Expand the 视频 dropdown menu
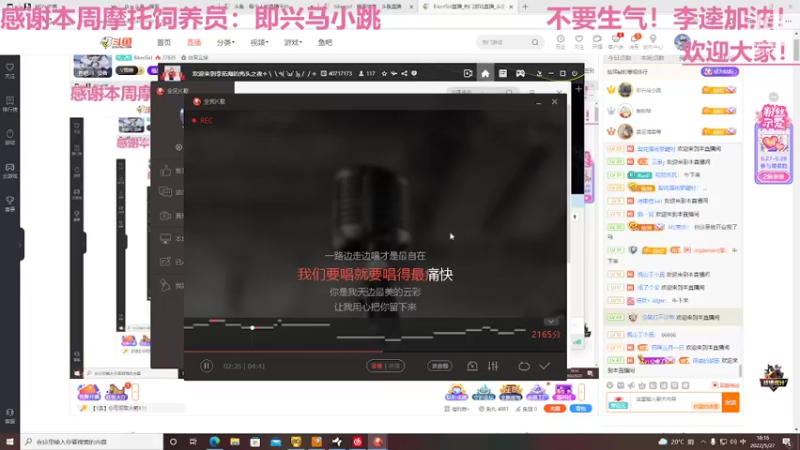800x450 pixels. point(259,42)
